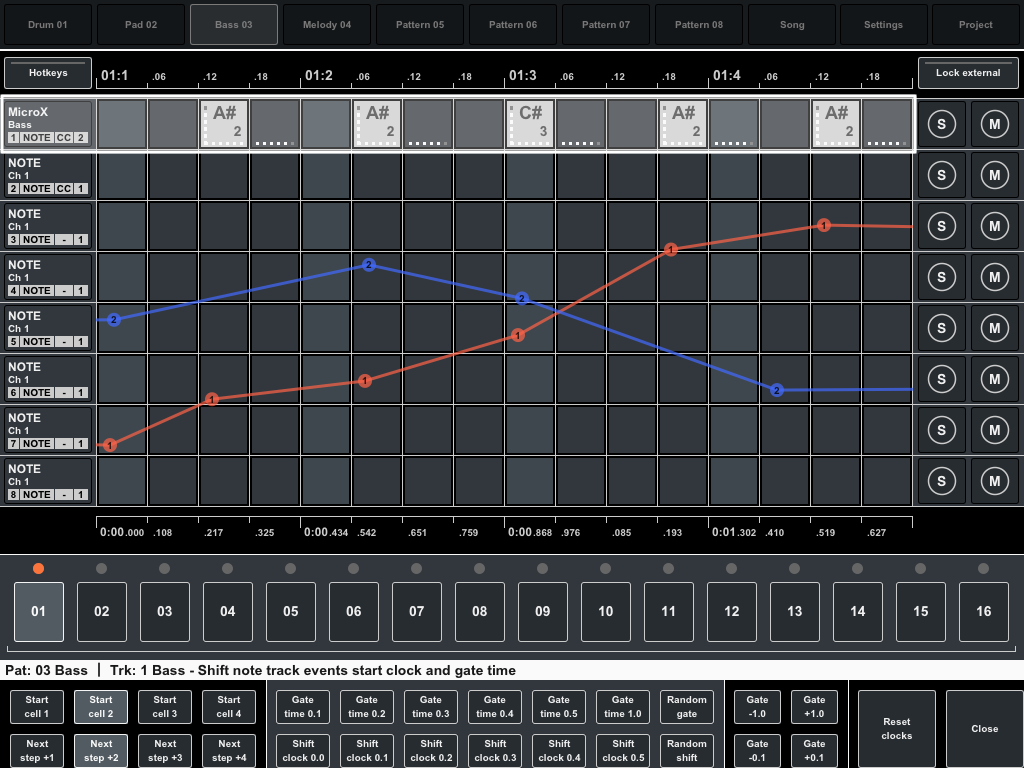The width and height of the screenshot is (1024, 768).
Task: Apply Random gate to the events
Action: tap(686, 706)
